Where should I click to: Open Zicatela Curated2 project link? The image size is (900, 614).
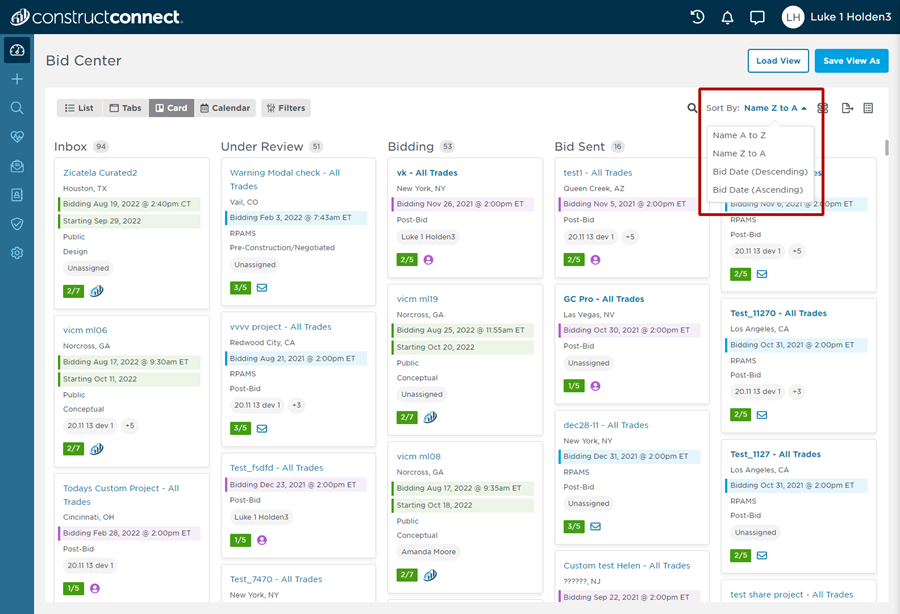(100, 173)
